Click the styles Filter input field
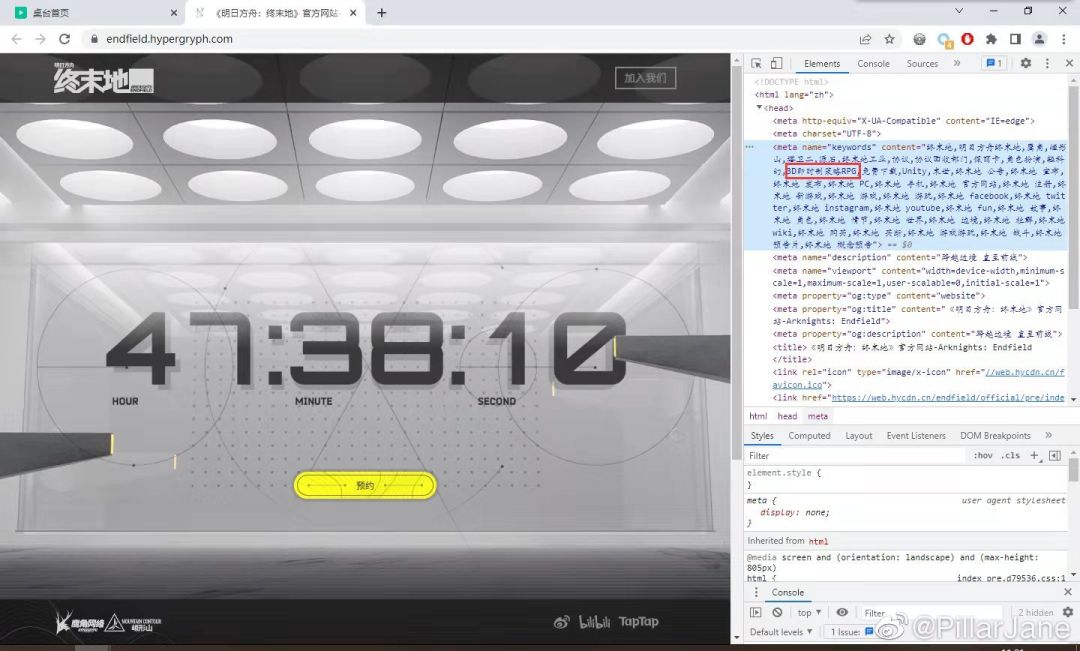Image resolution: width=1080 pixels, height=651 pixels. point(855,455)
